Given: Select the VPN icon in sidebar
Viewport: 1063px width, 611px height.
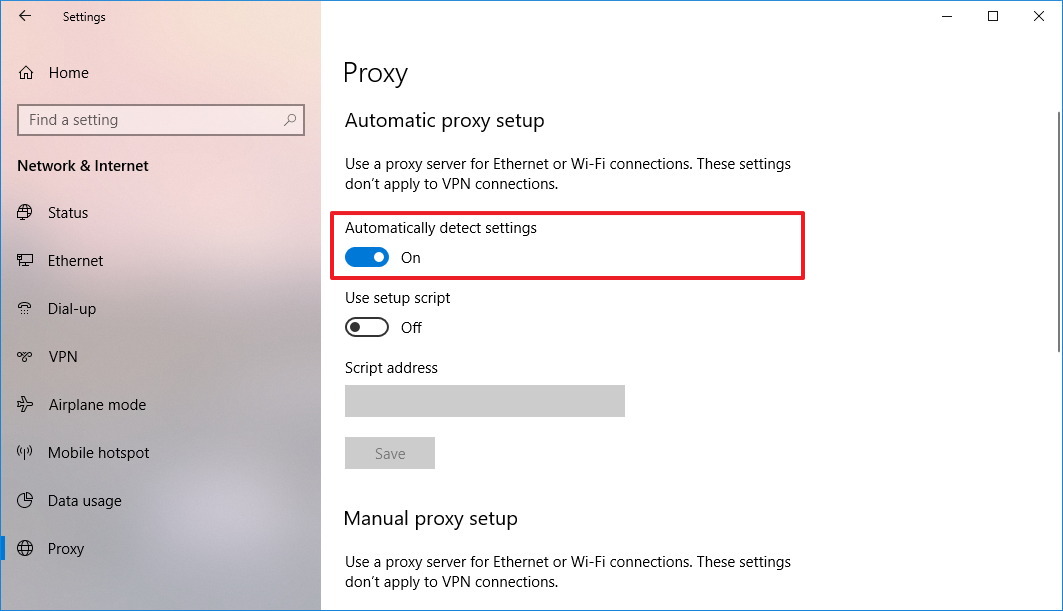Looking at the screenshot, I should [x=24, y=357].
